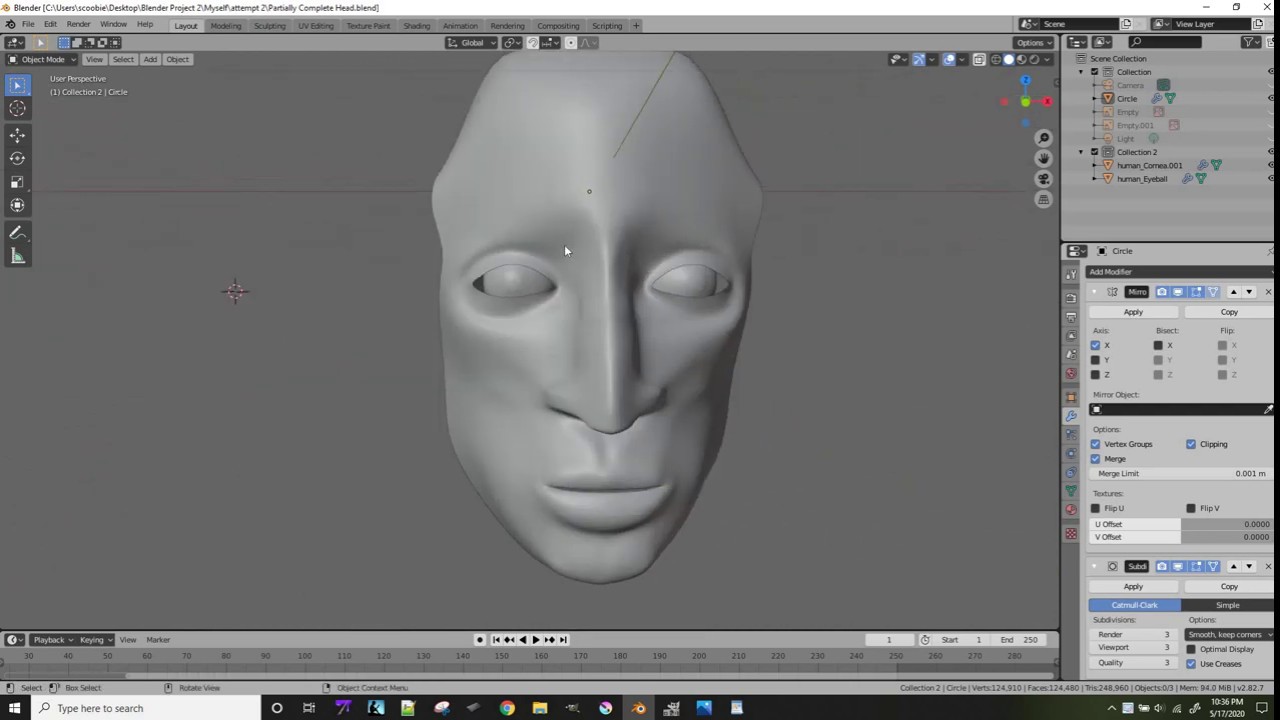Open the Output properties tab

(1071, 316)
